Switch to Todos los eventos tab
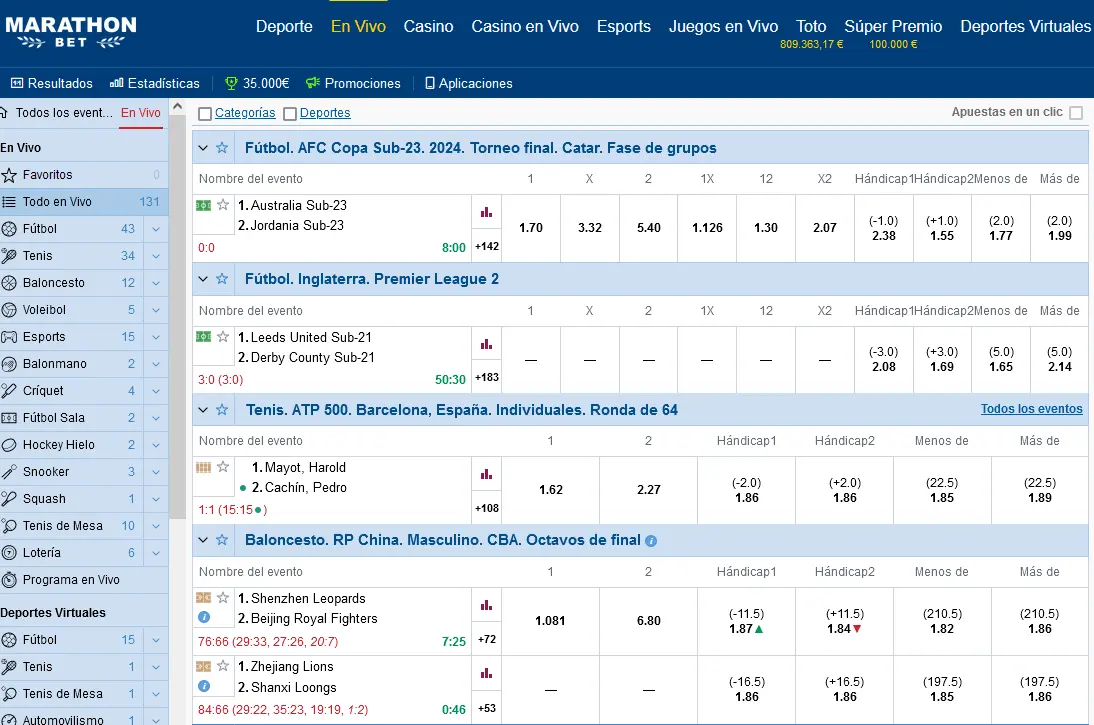The width and height of the screenshot is (1094, 725). click(x=58, y=112)
